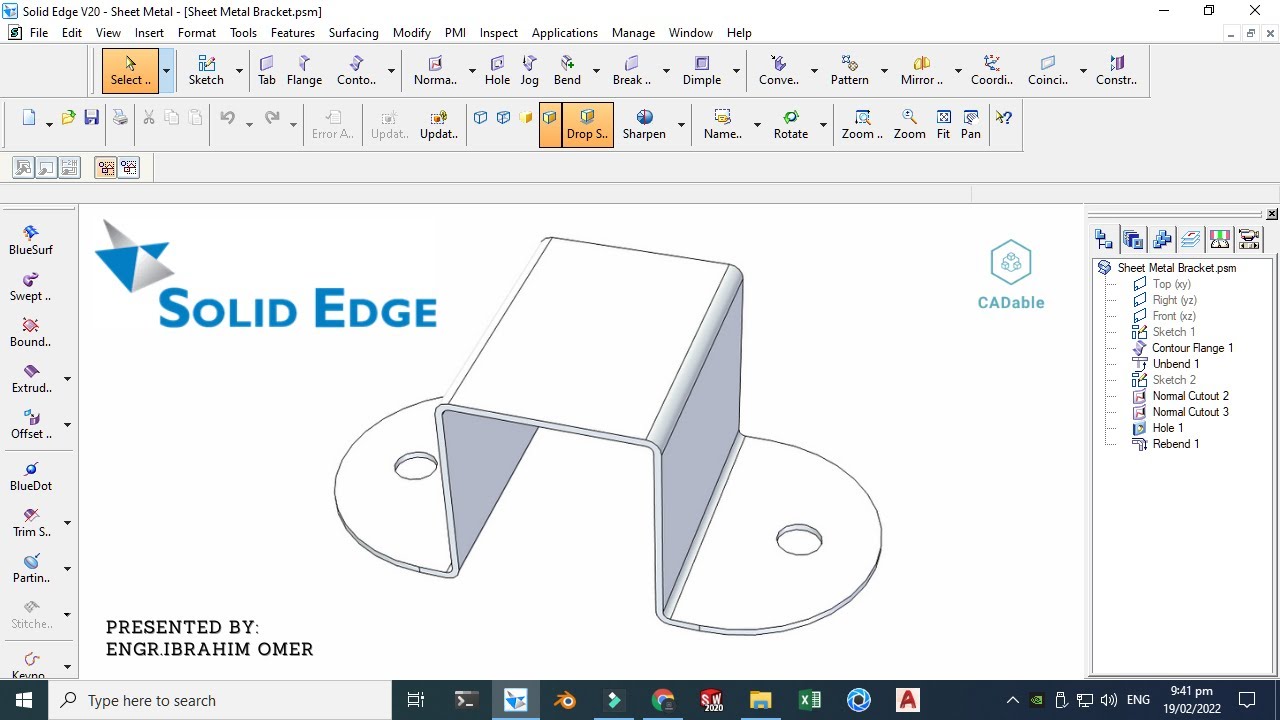Expand the Pattern dropdown arrow
Image resolution: width=1280 pixels, height=720 pixels.
pyautogui.click(x=884, y=71)
